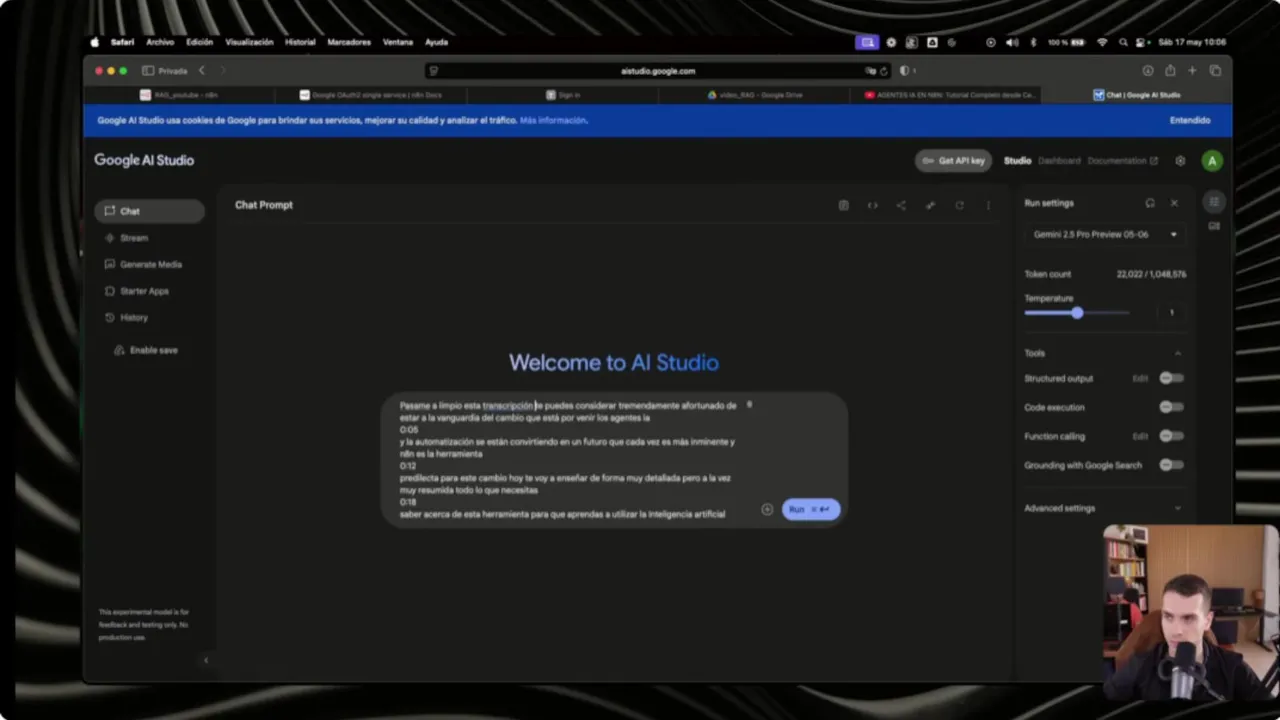
Task: Click the reset run settings icon
Action: point(1150,203)
